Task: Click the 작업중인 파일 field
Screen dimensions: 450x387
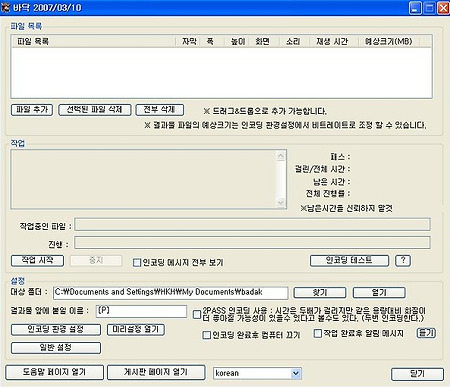Action: tap(252, 224)
